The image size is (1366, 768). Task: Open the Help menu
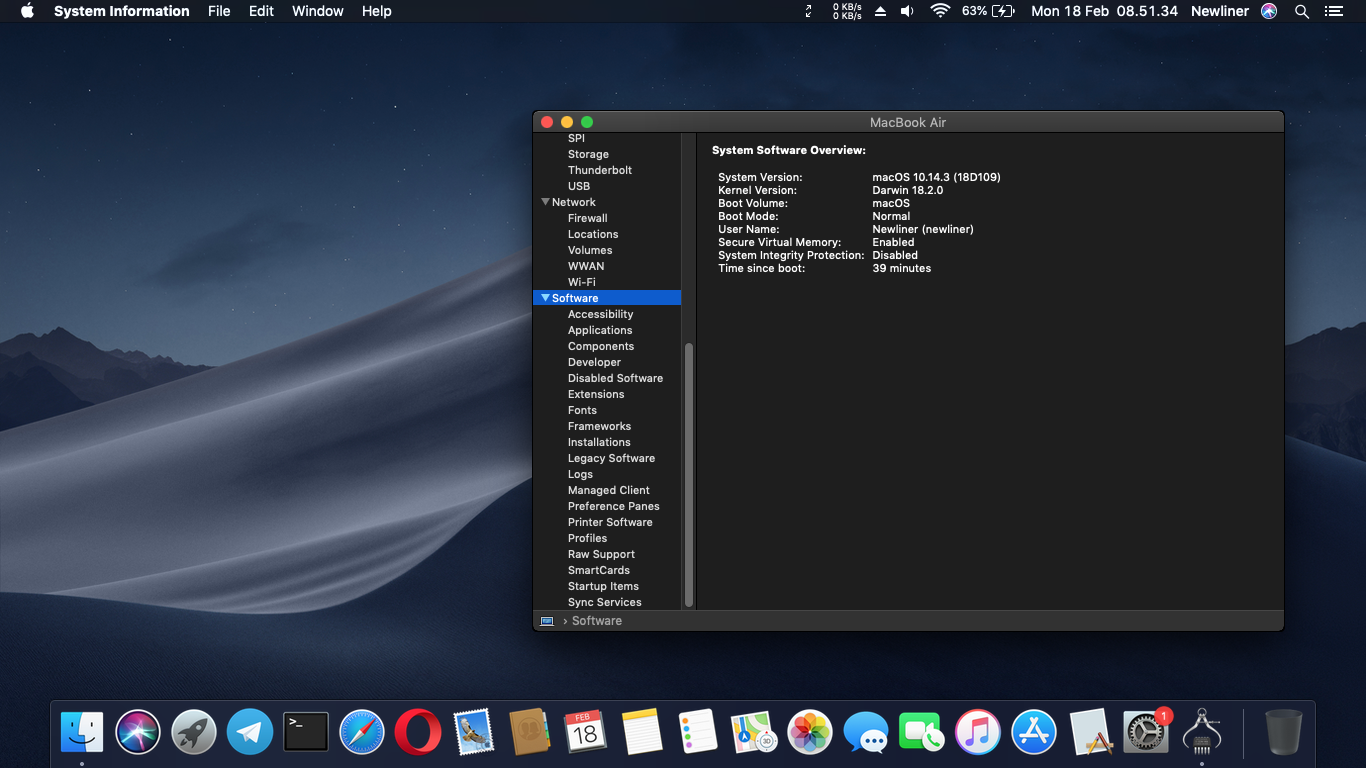[377, 11]
